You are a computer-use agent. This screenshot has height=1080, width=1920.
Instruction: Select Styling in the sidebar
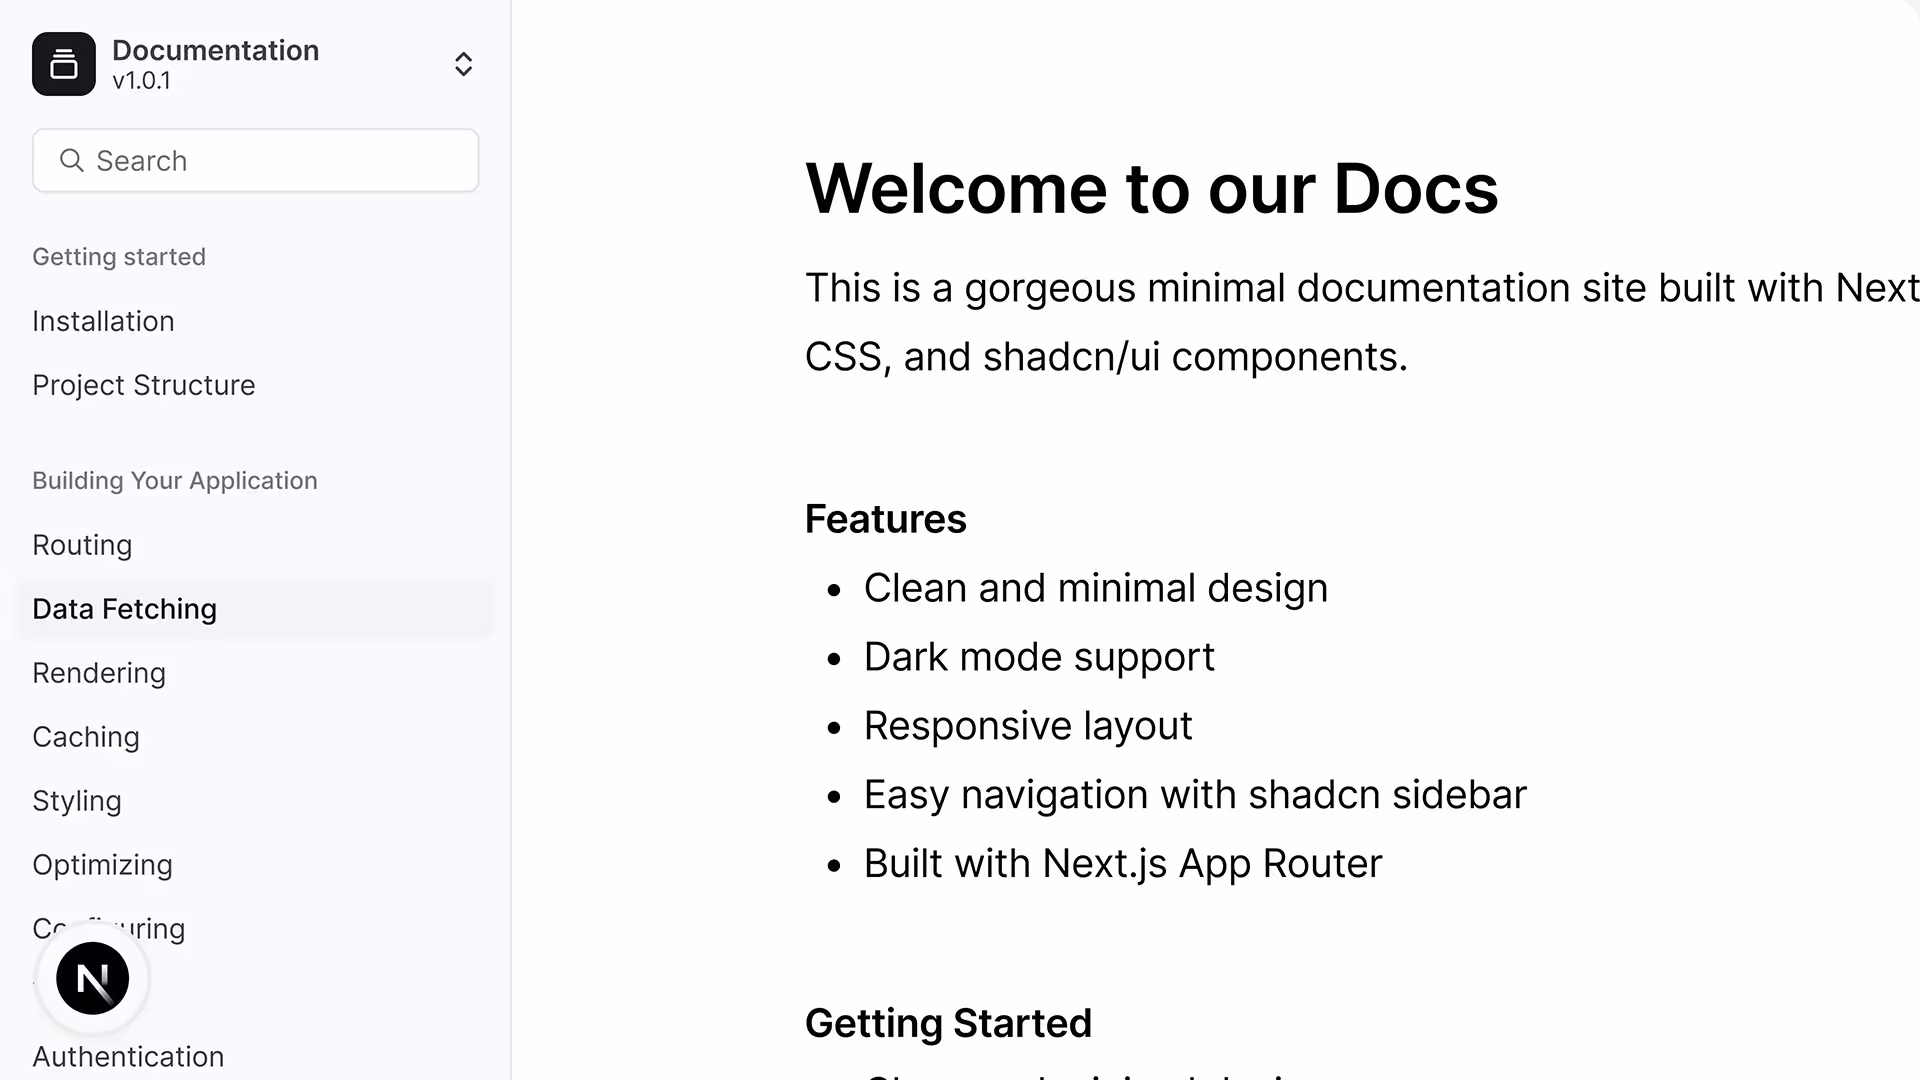pos(77,801)
